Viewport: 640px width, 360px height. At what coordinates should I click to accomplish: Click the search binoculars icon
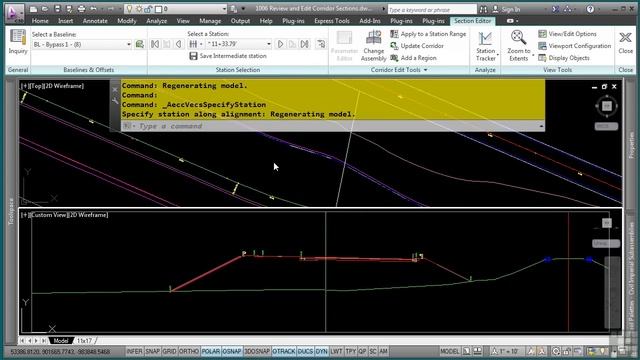pyautogui.click(x=483, y=9)
